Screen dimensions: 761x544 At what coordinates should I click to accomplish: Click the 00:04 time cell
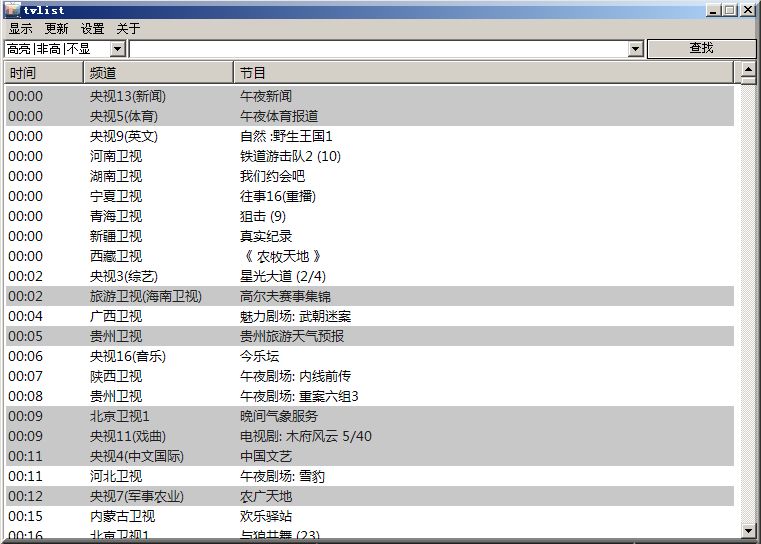click(25, 316)
